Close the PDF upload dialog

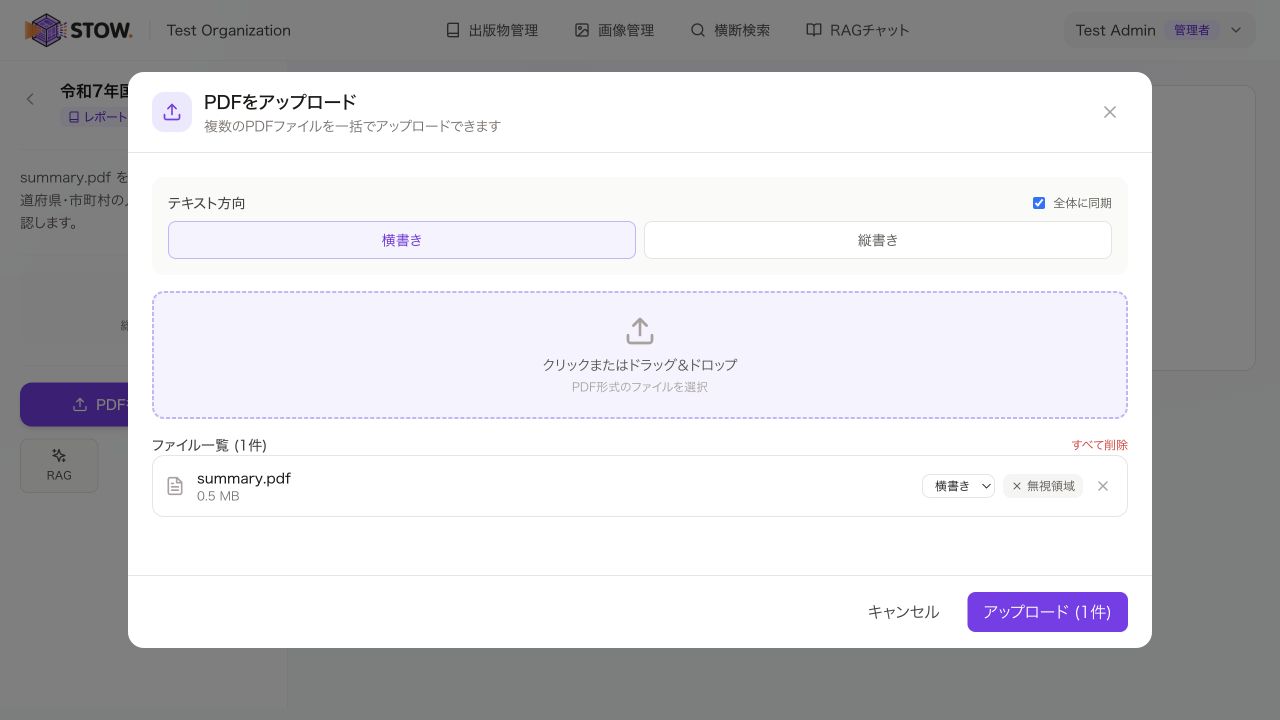pyautogui.click(x=1110, y=112)
